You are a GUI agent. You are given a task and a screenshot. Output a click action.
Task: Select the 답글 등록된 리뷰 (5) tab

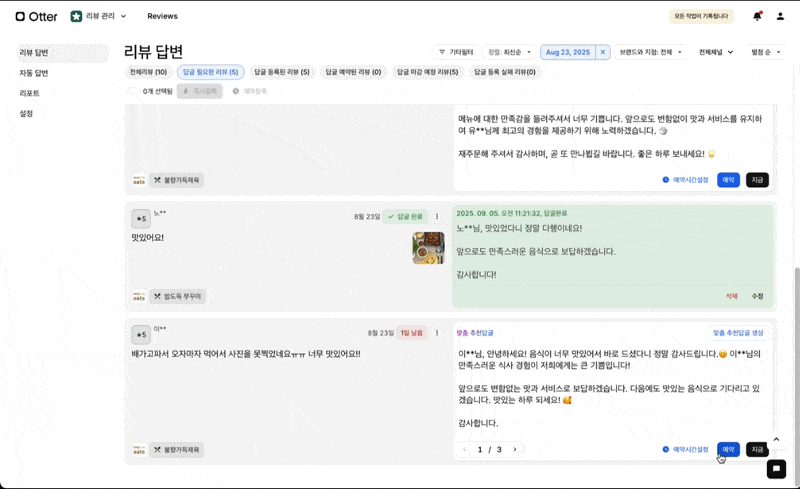click(x=282, y=72)
